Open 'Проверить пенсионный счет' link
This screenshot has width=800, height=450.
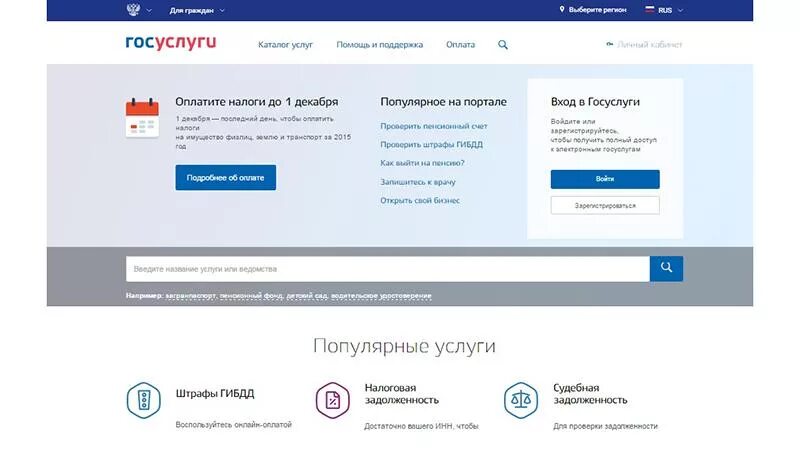434,126
